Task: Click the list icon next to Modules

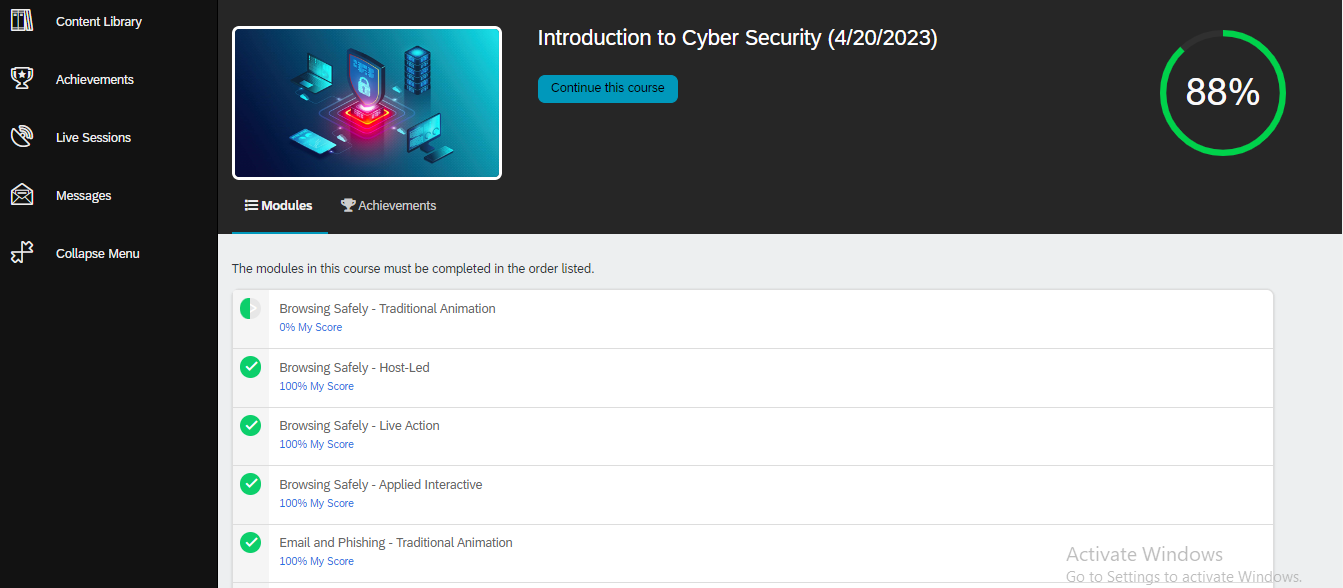Action: click(250, 205)
